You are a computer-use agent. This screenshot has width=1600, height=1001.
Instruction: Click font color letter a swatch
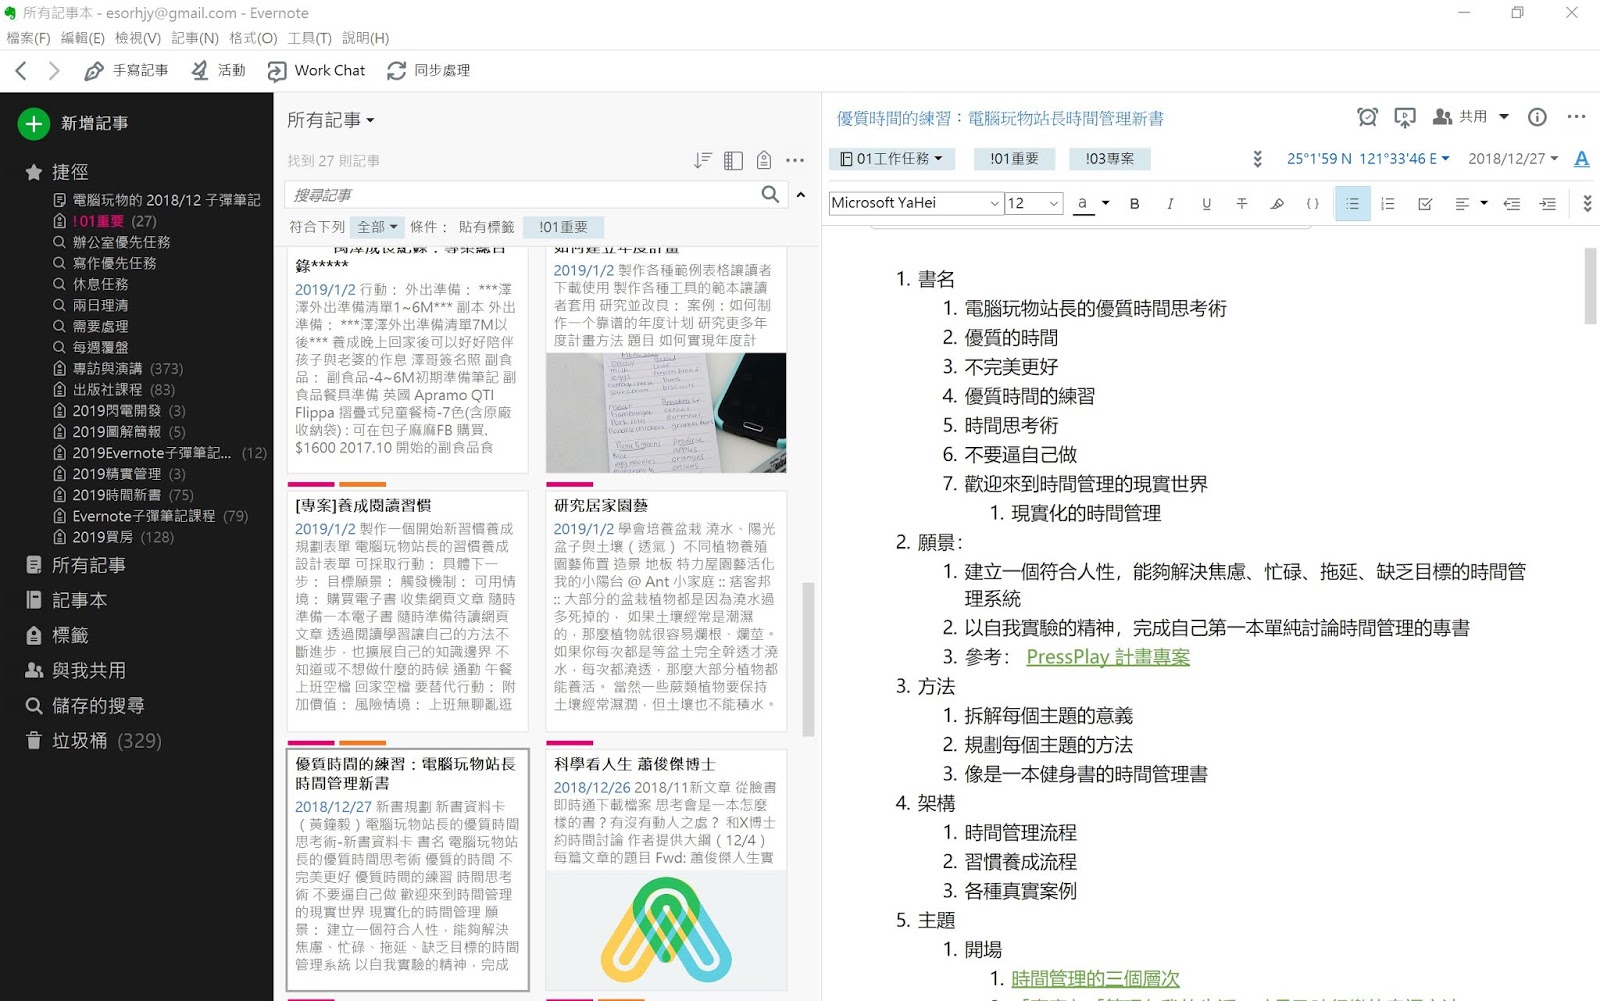[1082, 203]
